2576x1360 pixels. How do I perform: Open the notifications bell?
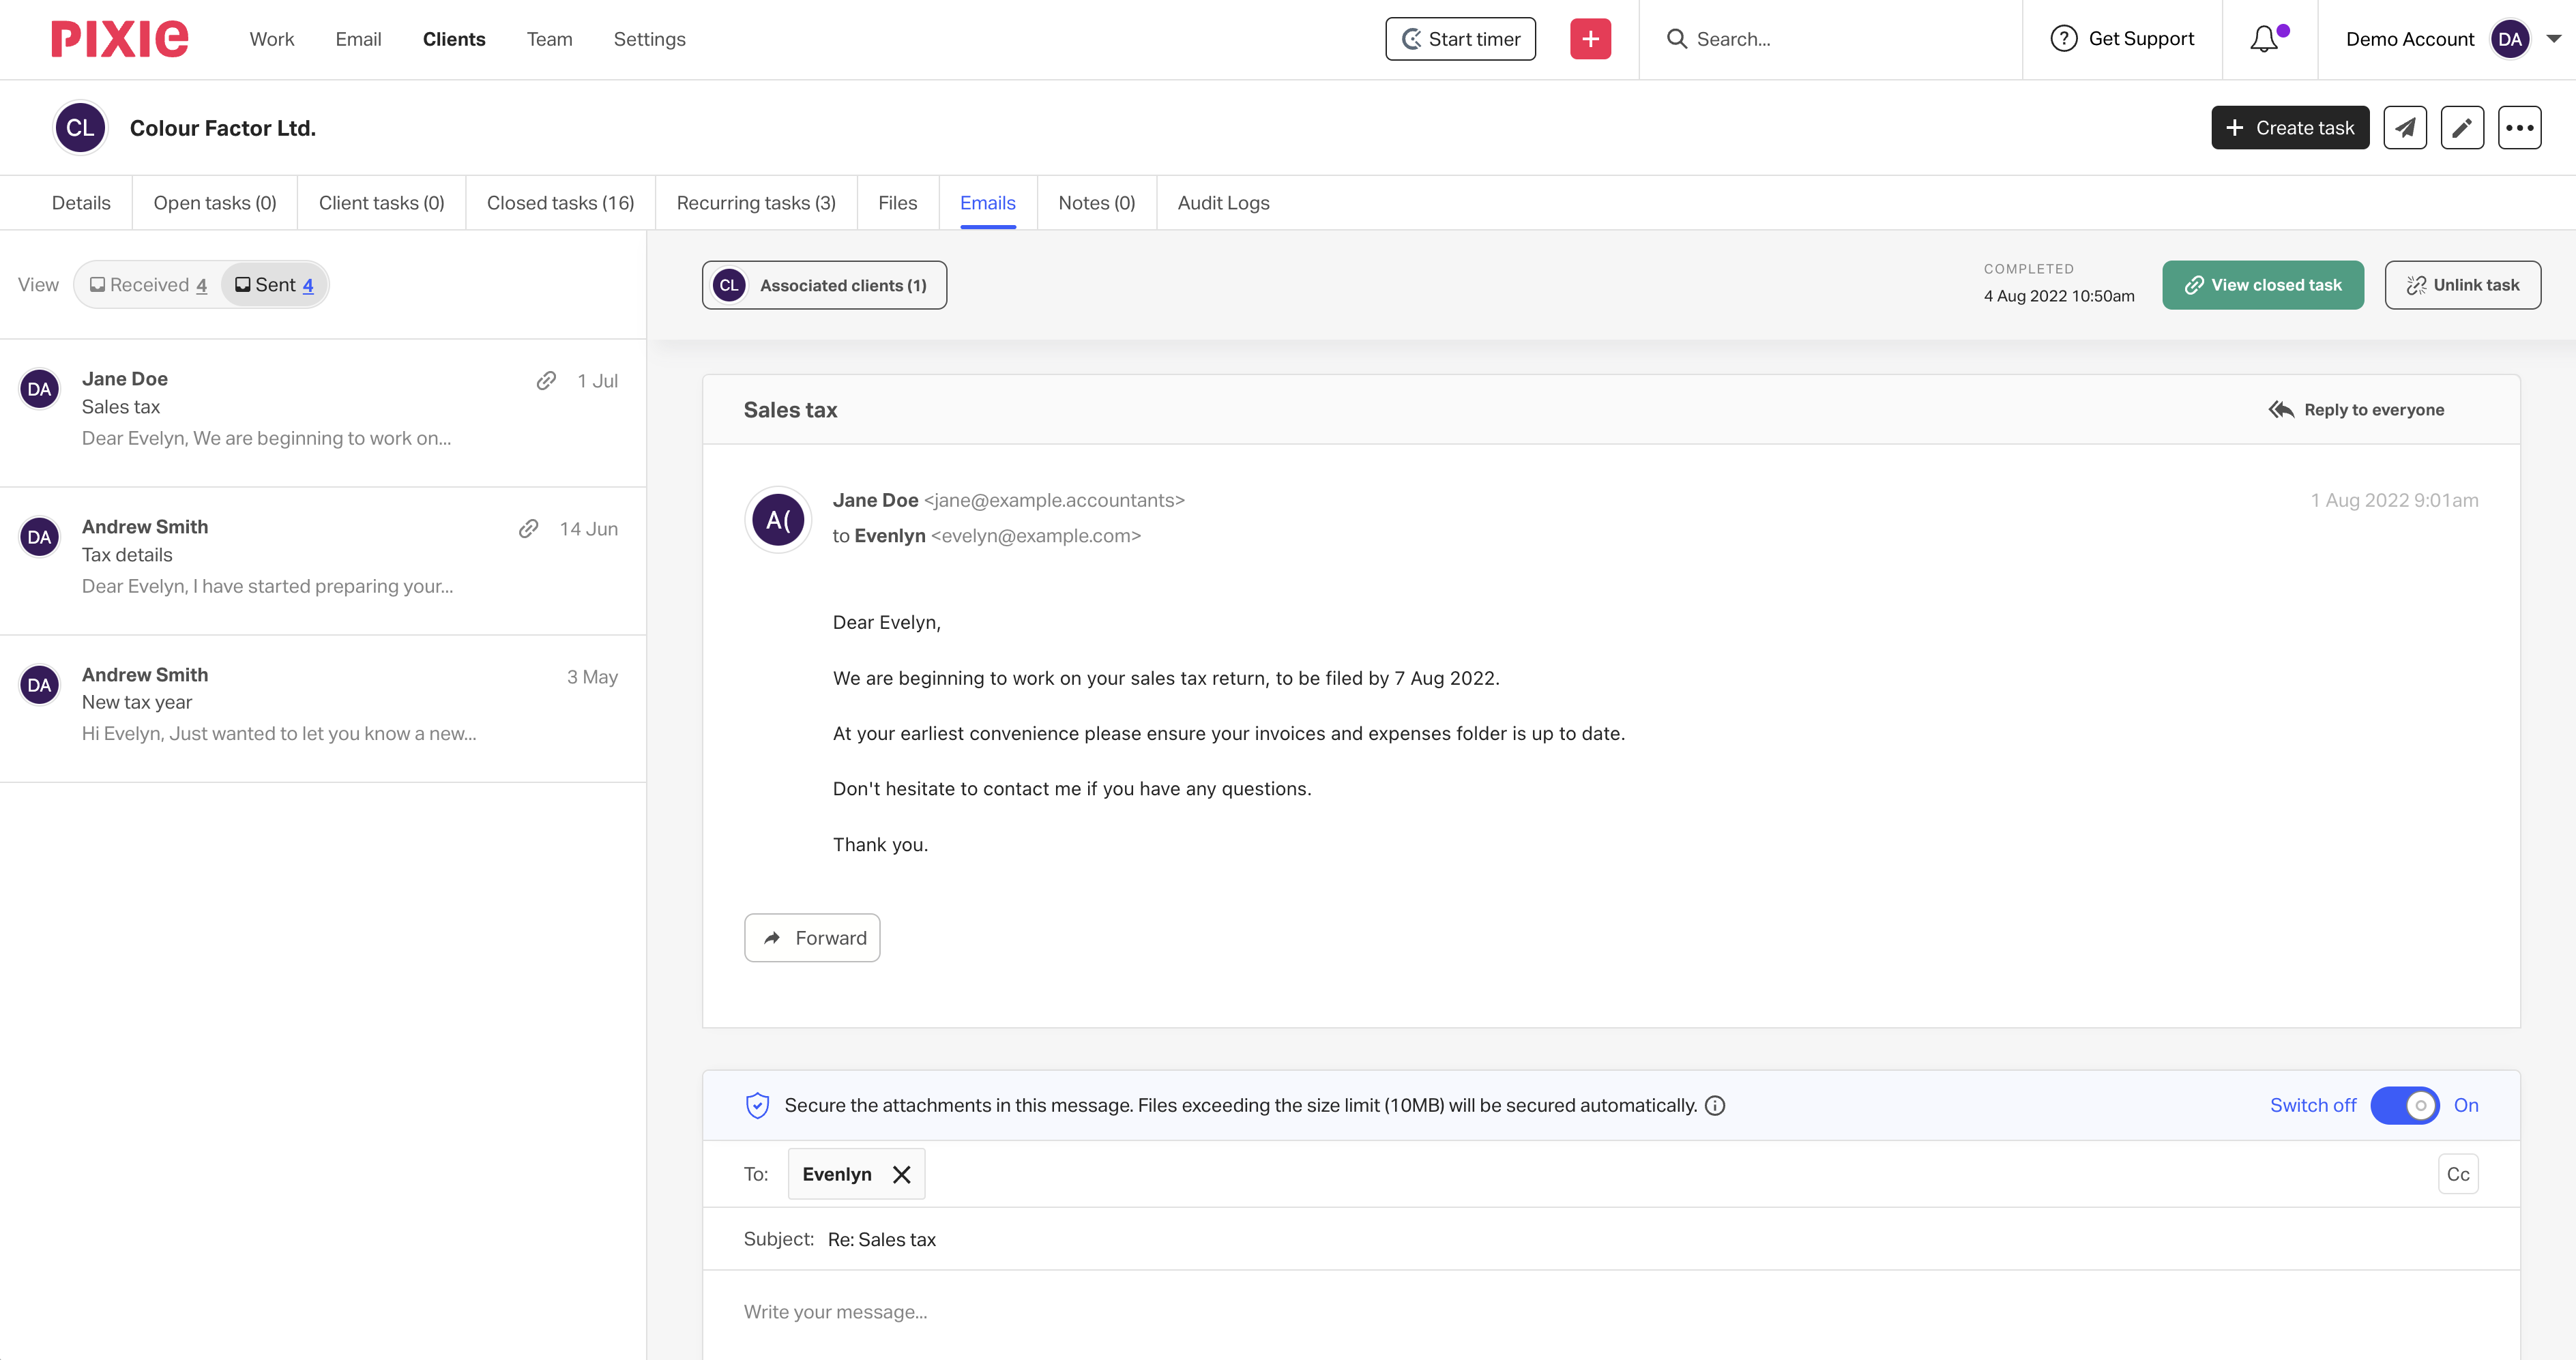tap(2264, 39)
